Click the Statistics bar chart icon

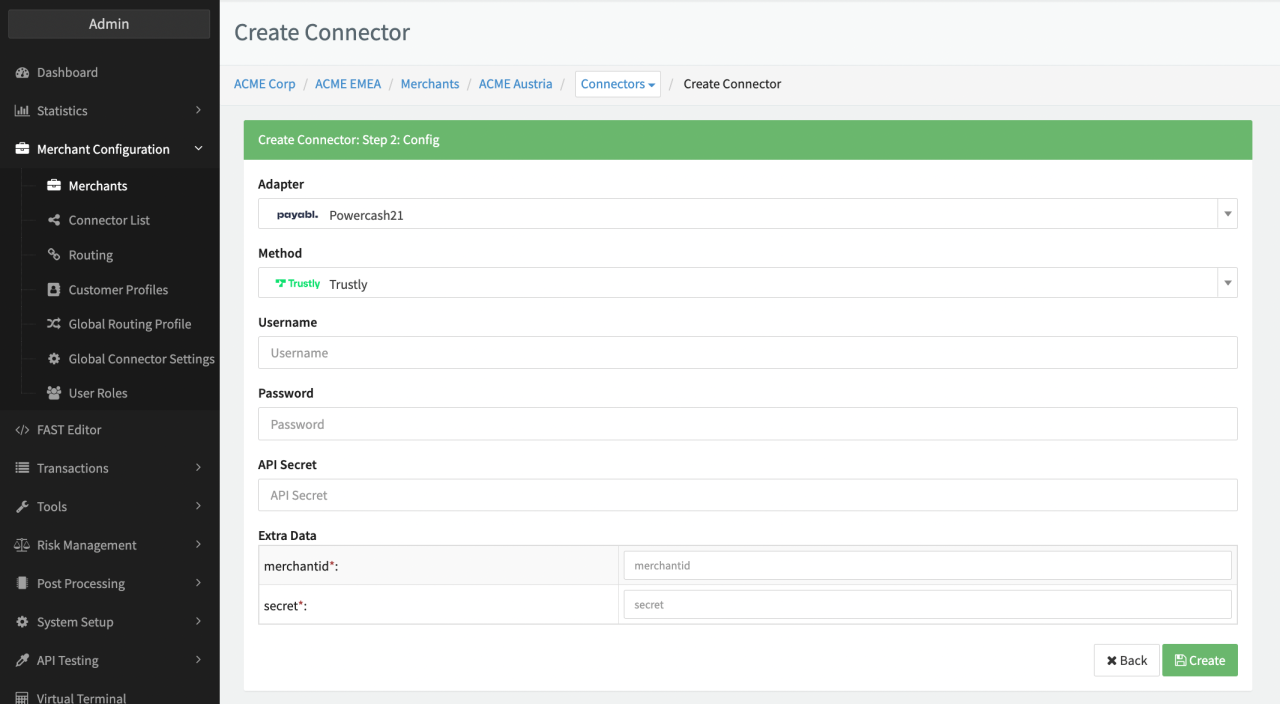coord(22,111)
